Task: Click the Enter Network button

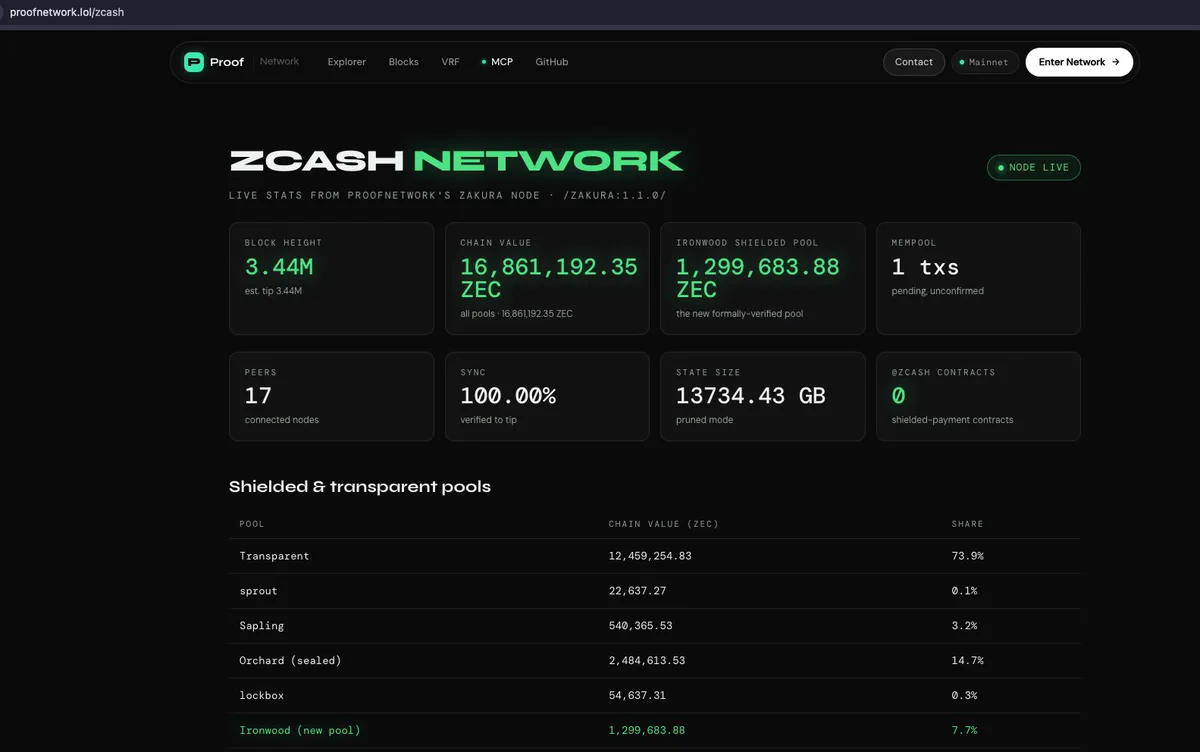Action: pos(1079,62)
